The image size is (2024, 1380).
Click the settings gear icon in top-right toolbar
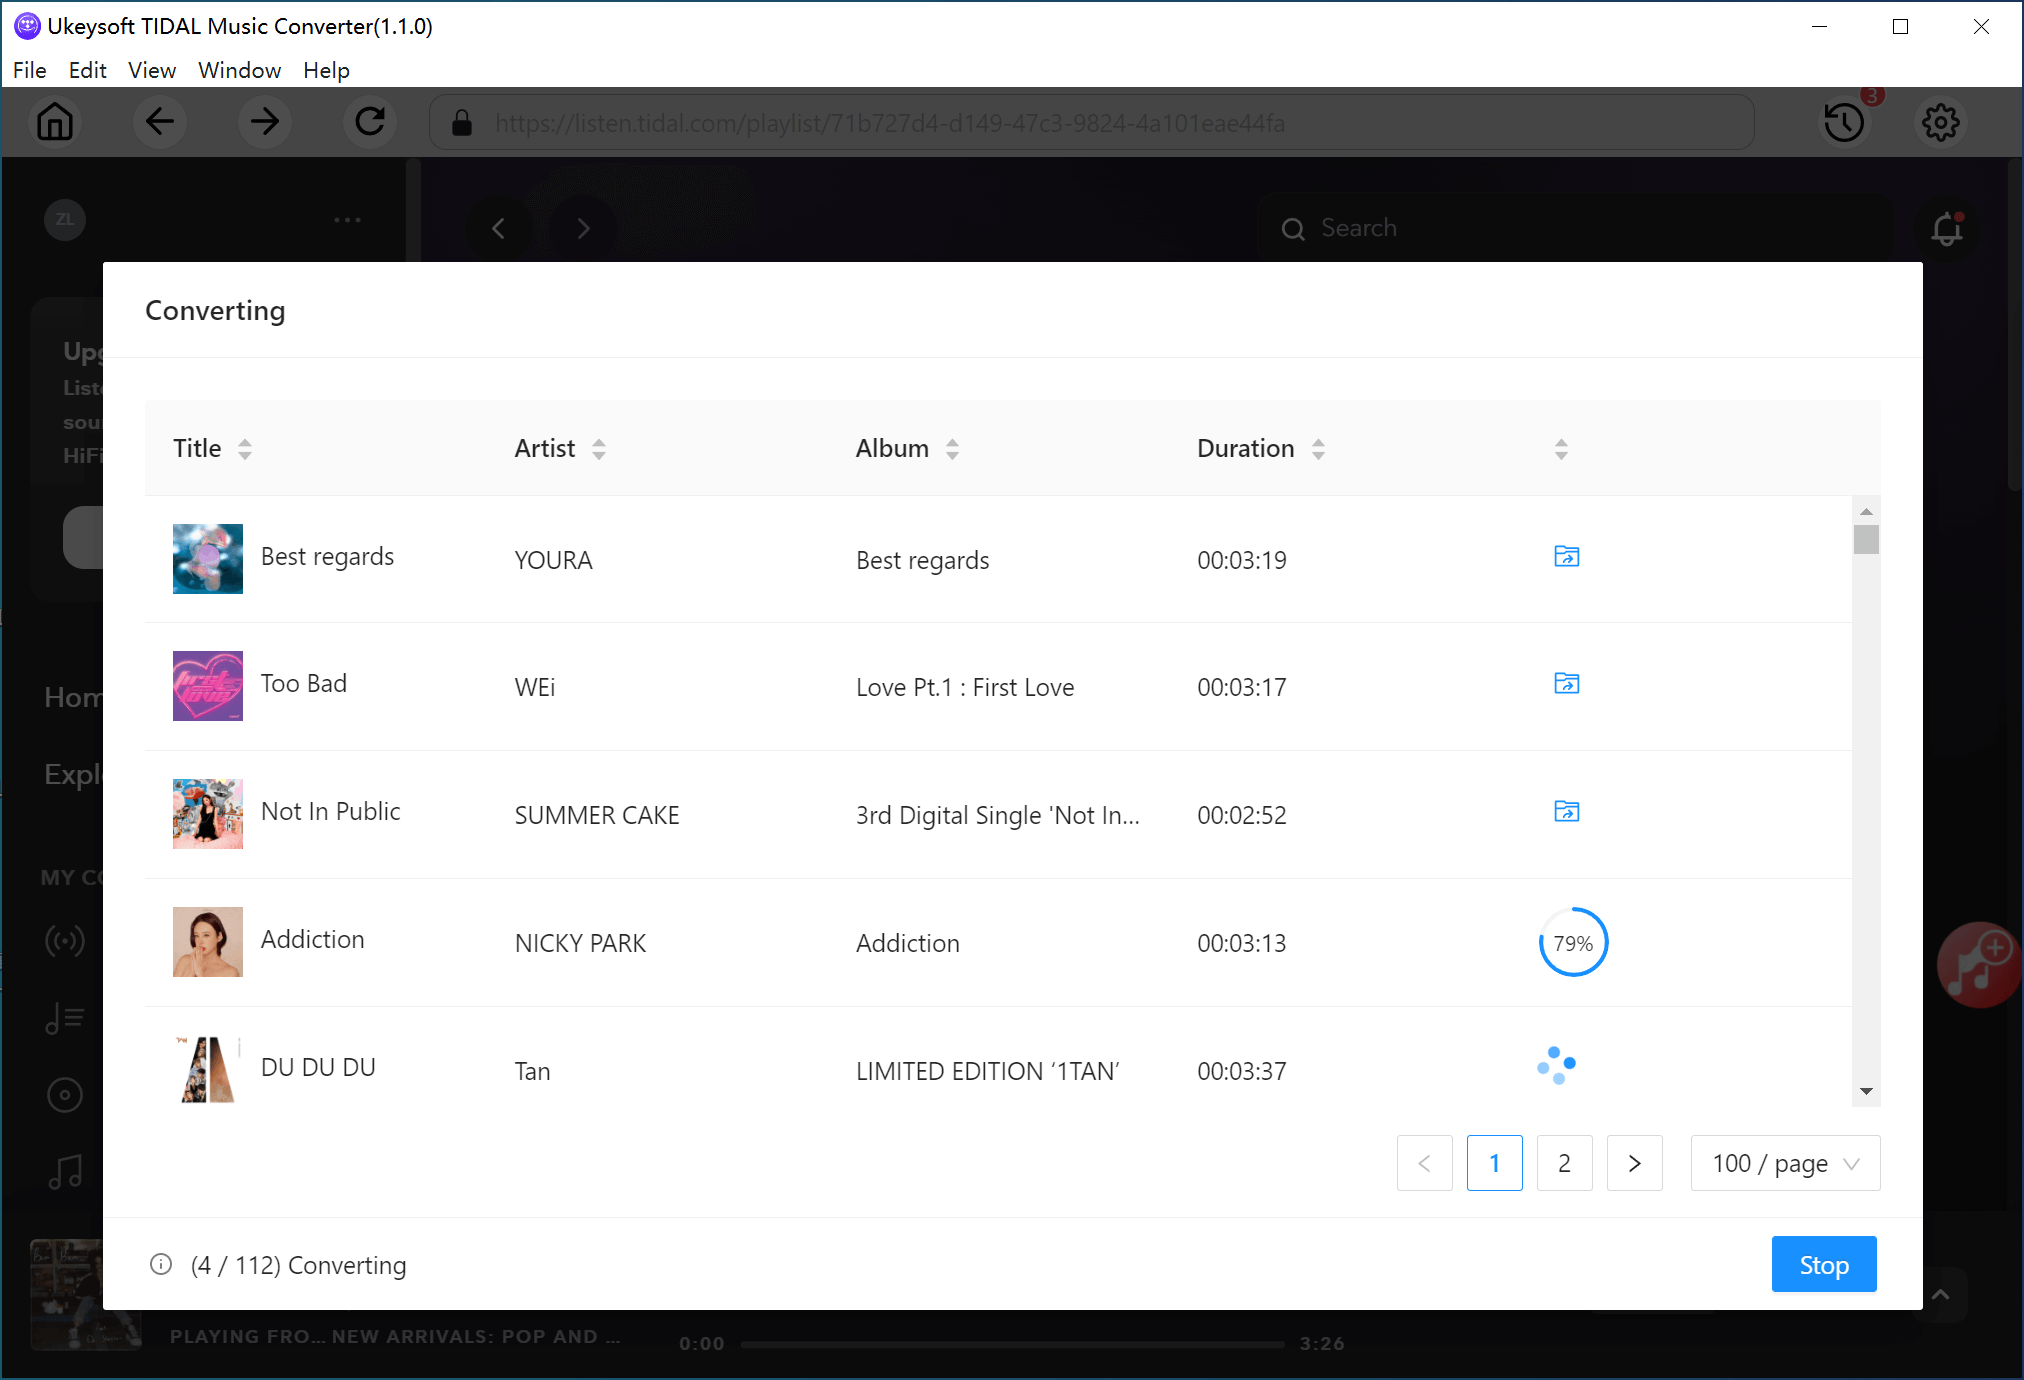(x=1941, y=123)
